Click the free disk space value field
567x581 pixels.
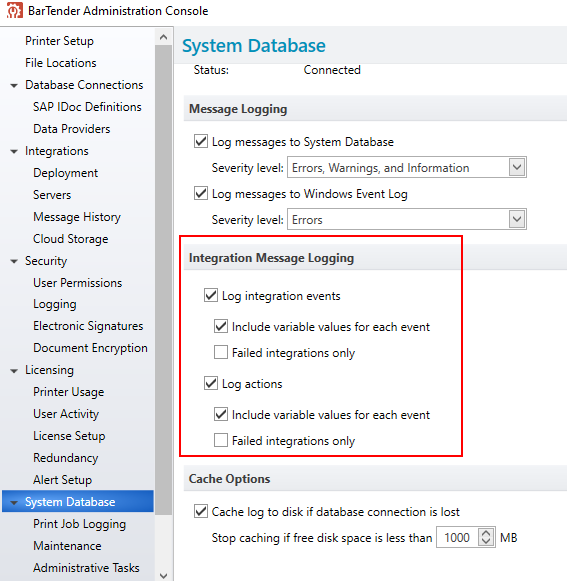[x=457, y=537]
